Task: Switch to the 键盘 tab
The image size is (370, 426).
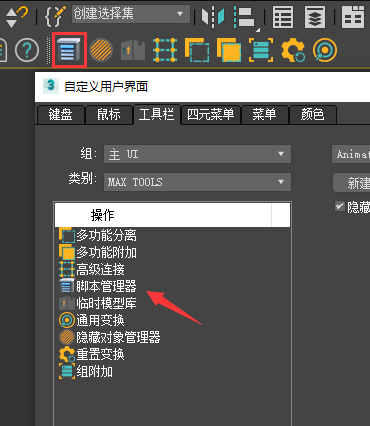Action: point(60,115)
